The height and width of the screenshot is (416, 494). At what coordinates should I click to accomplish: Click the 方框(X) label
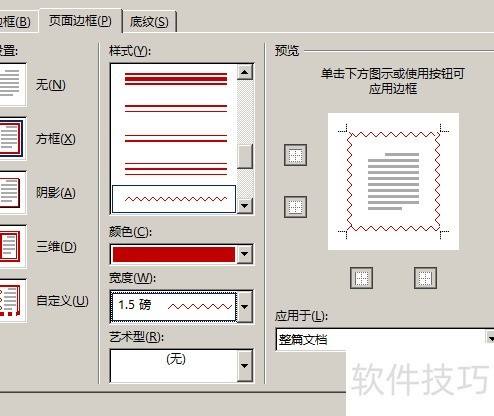coord(56,139)
